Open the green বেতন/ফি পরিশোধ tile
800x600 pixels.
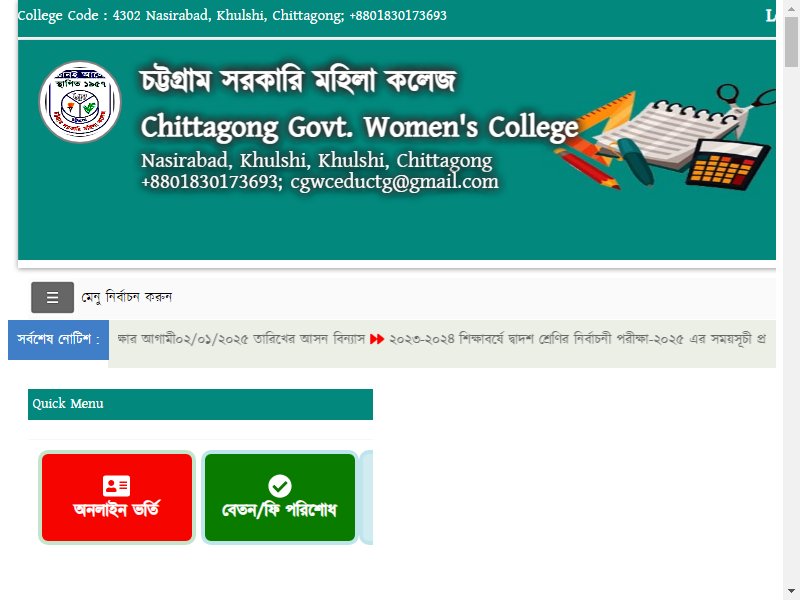(x=280, y=497)
